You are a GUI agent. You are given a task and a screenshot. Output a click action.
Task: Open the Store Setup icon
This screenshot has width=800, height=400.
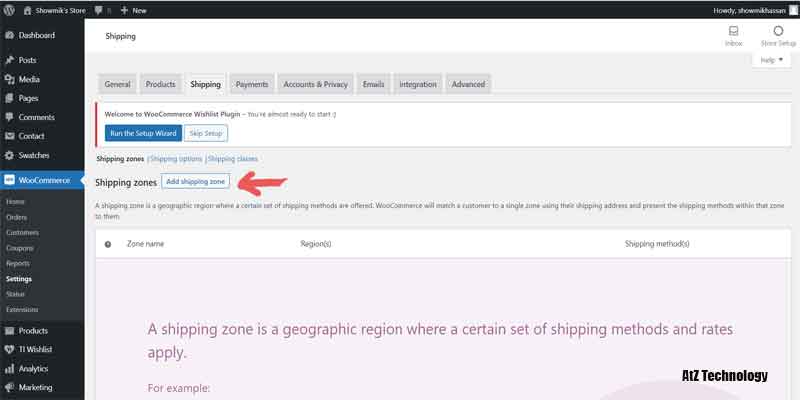[777, 36]
